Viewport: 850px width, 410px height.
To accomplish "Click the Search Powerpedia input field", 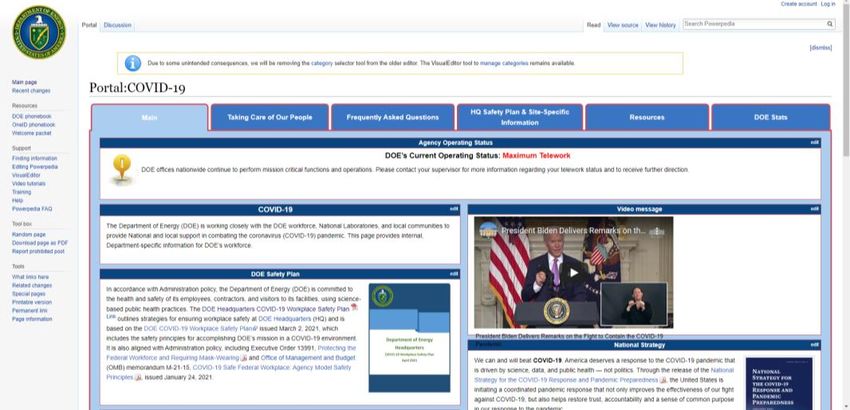I will 754,24.
